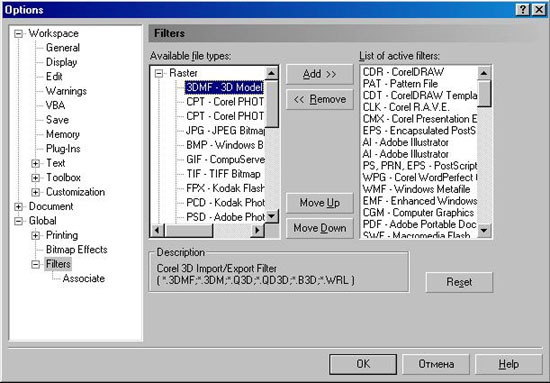Click right arrow of the file types horizontal scrollbar
This screenshot has height=383, width=550.
click(257, 230)
